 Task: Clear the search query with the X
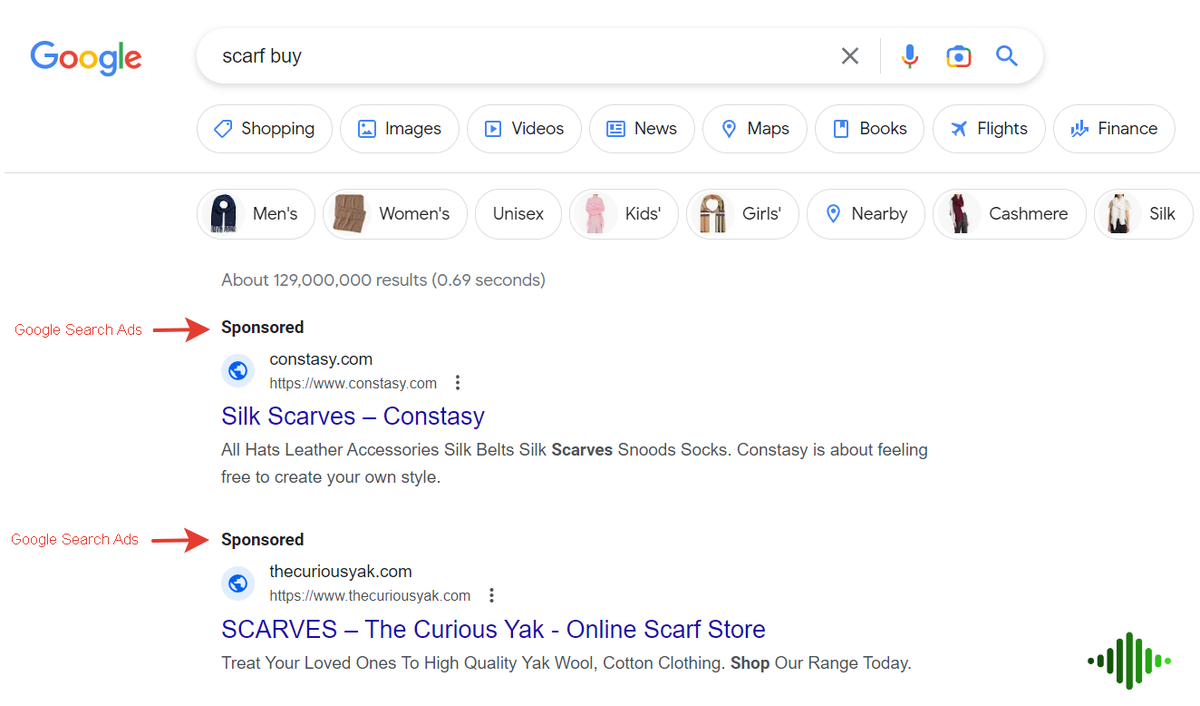(x=850, y=56)
